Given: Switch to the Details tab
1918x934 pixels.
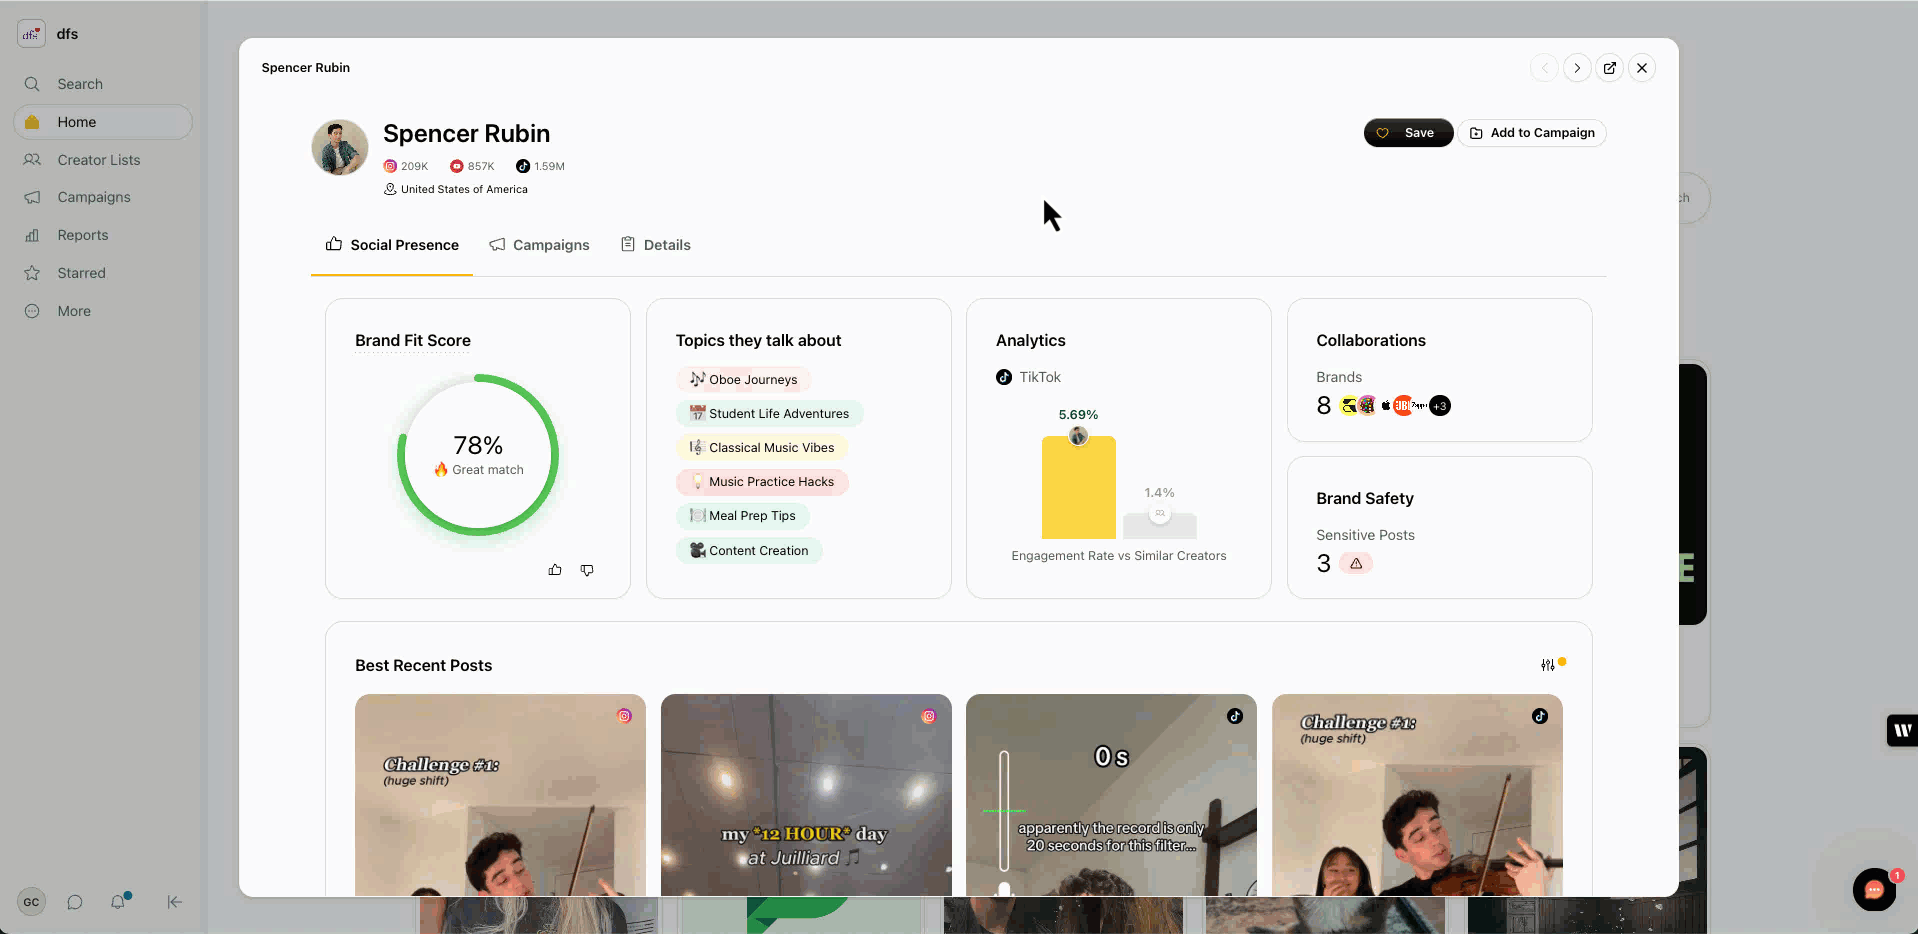Looking at the screenshot, I should point(656,245).
